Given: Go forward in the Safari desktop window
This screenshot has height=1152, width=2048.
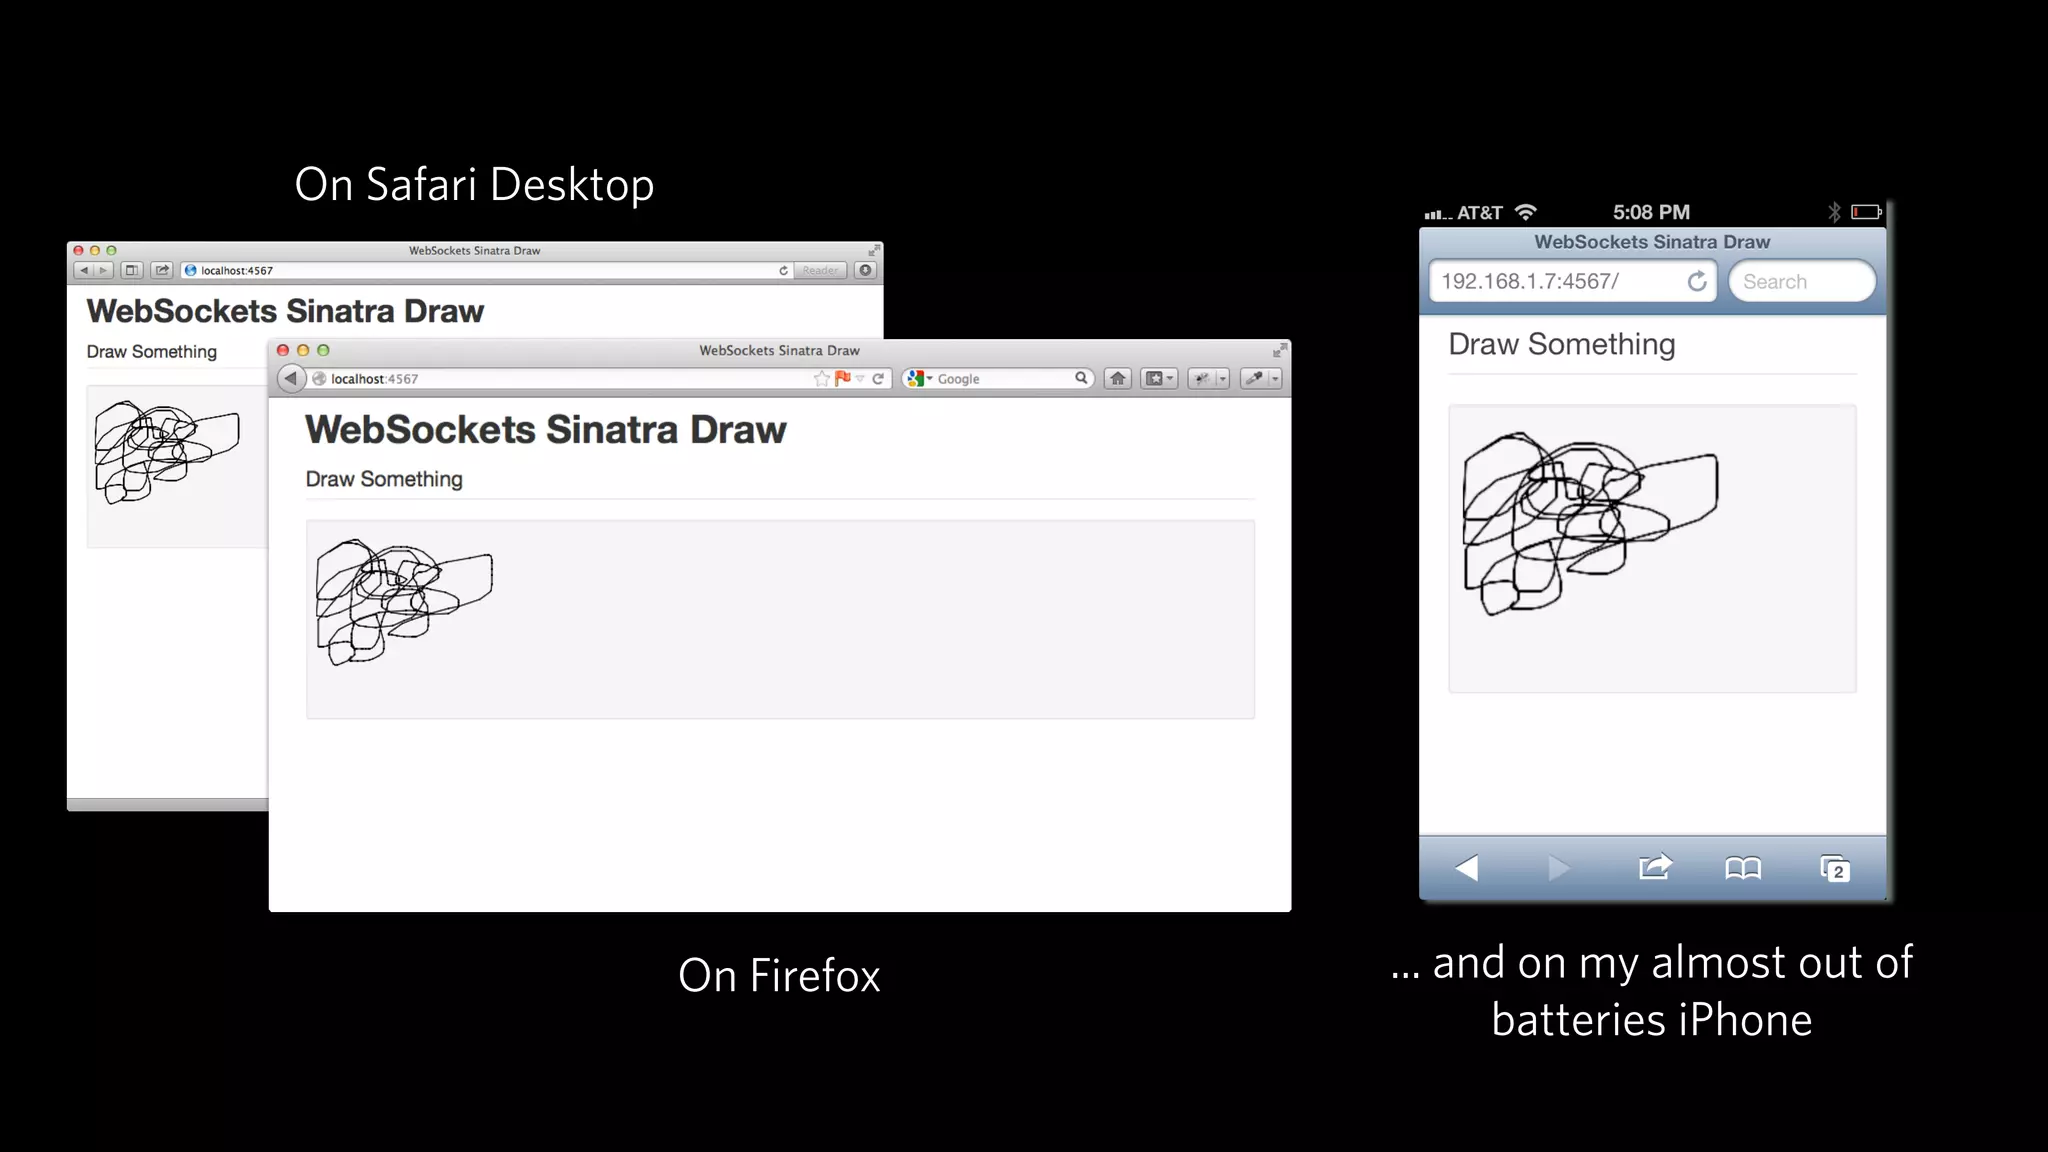Looking at the screenshot, I should pyautogui.click(x=102, y=270).
